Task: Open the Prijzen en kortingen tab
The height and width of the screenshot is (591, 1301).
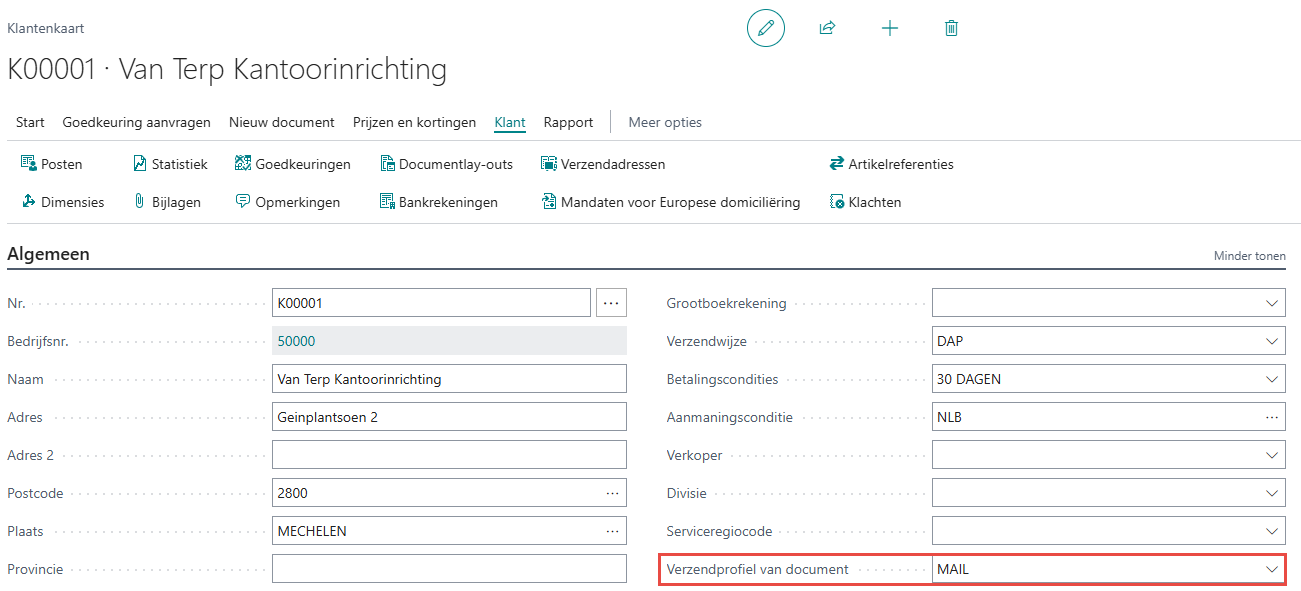Action: 414,122
